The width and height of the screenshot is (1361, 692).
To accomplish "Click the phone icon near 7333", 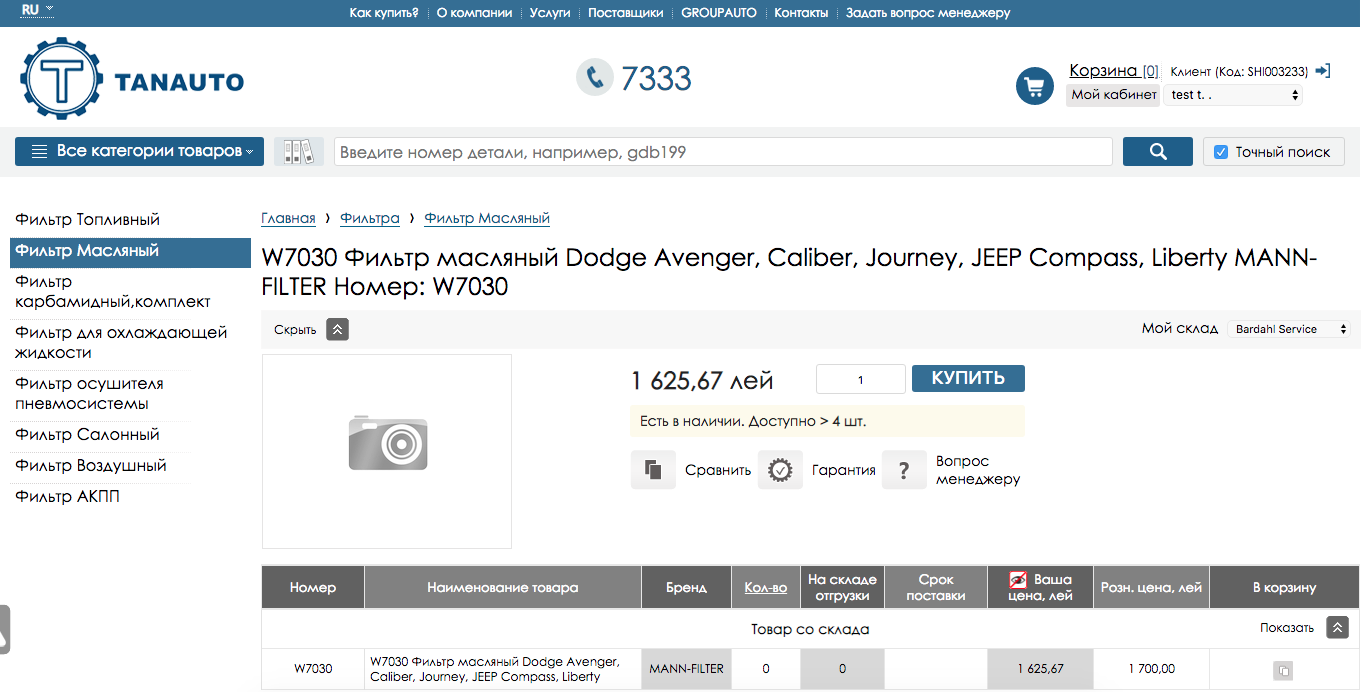I will tap(595, 77).
